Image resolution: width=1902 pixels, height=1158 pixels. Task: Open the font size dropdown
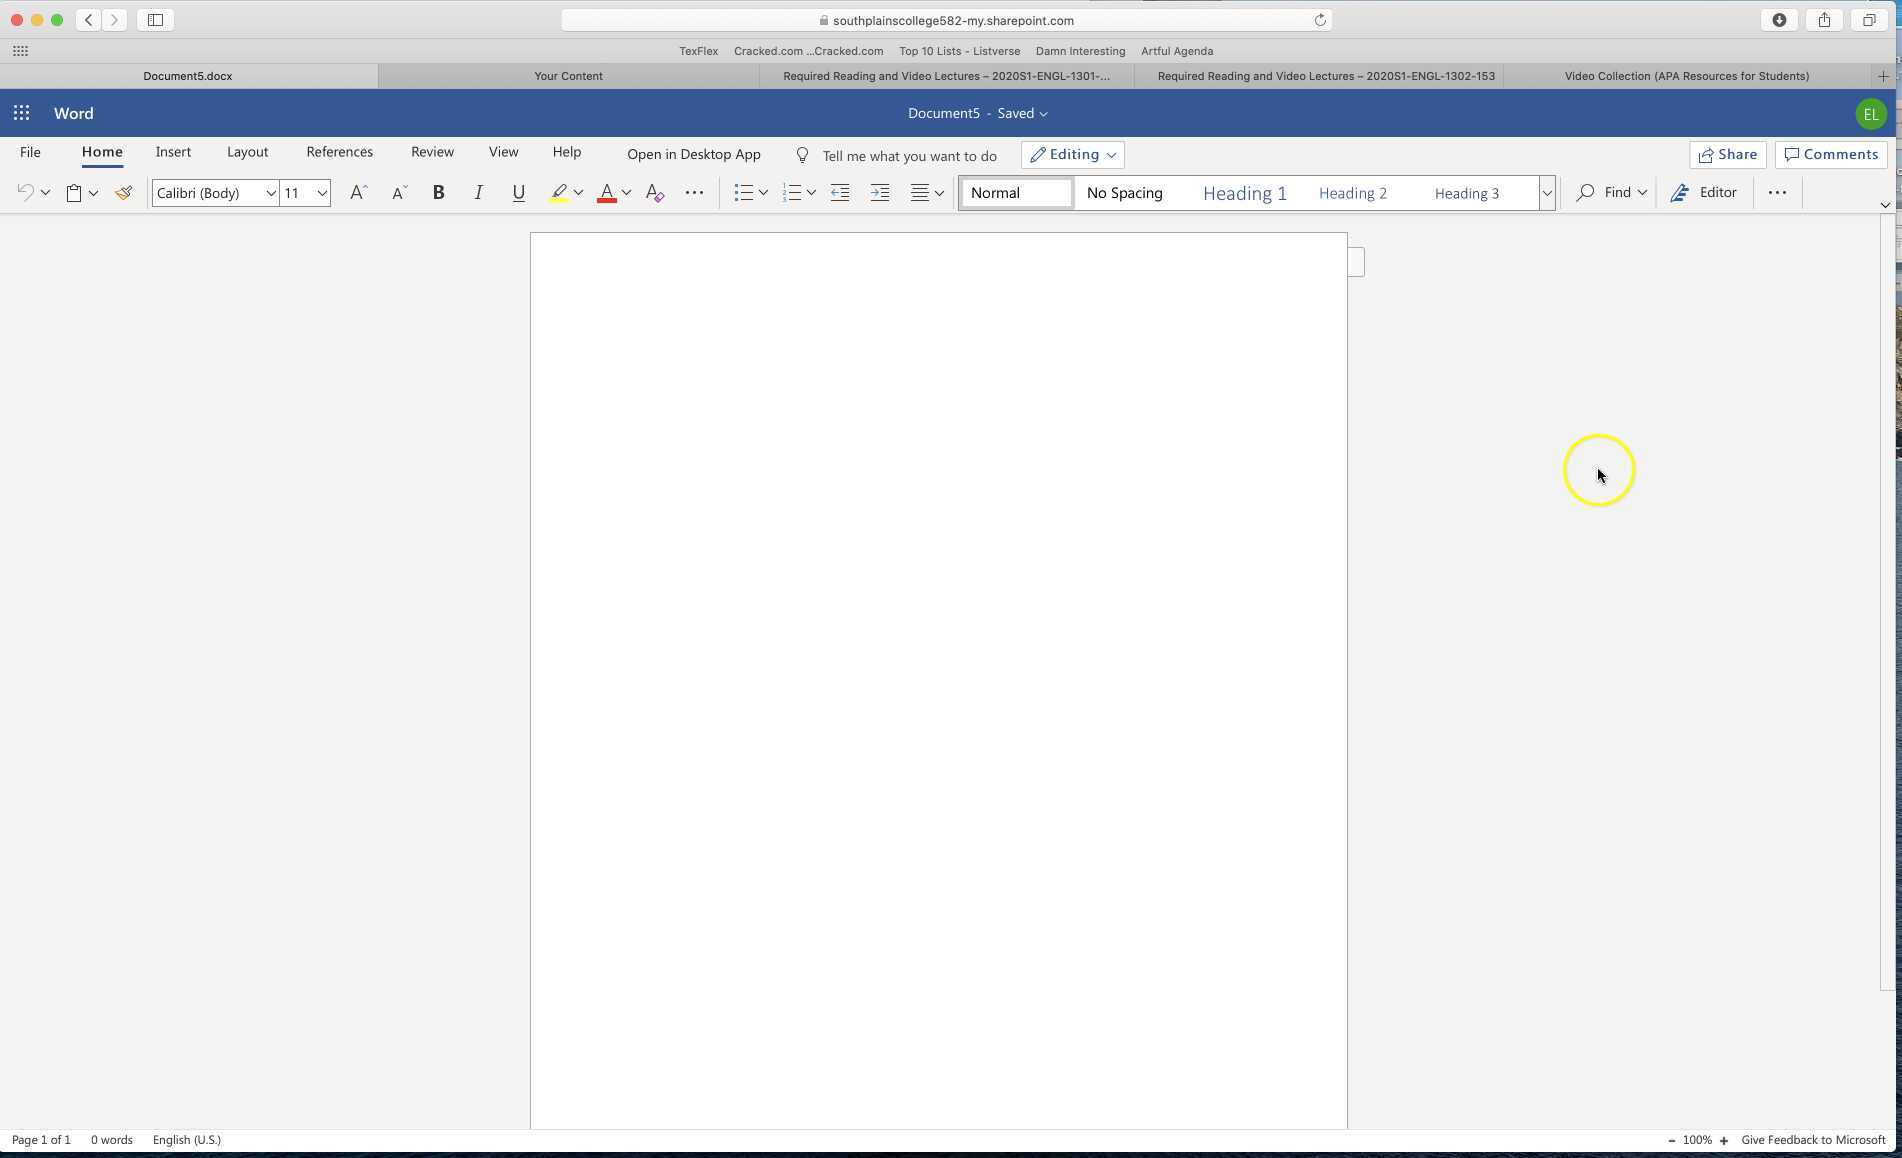click(320, 192)
